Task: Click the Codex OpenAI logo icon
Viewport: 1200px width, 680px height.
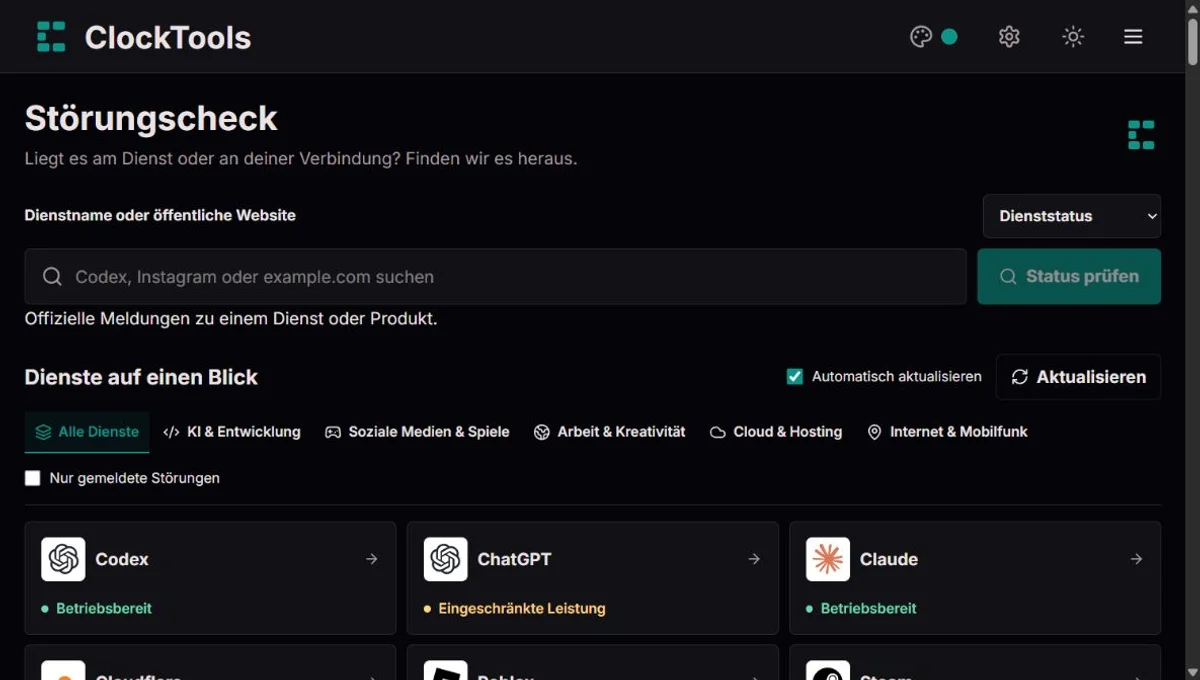Action: pyautogui.click(x=63, y=559)
